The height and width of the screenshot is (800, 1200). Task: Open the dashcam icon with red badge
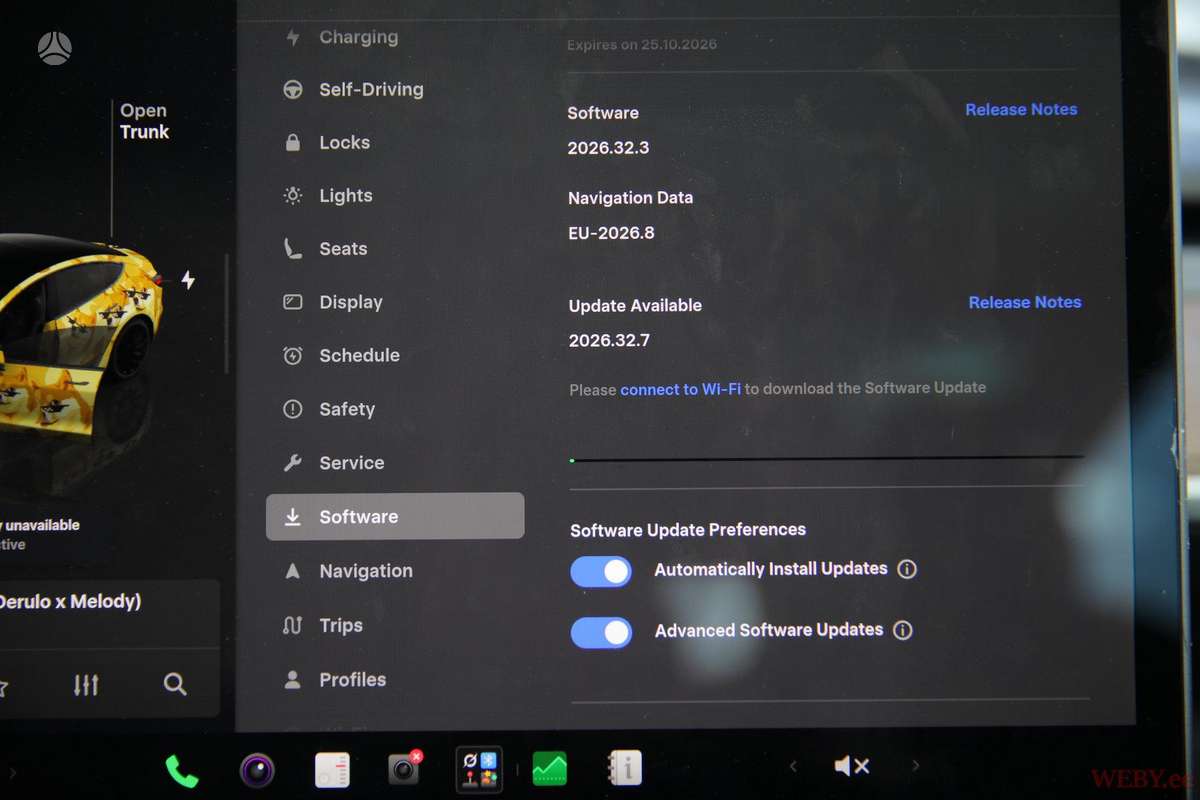[x=405, y=768]
